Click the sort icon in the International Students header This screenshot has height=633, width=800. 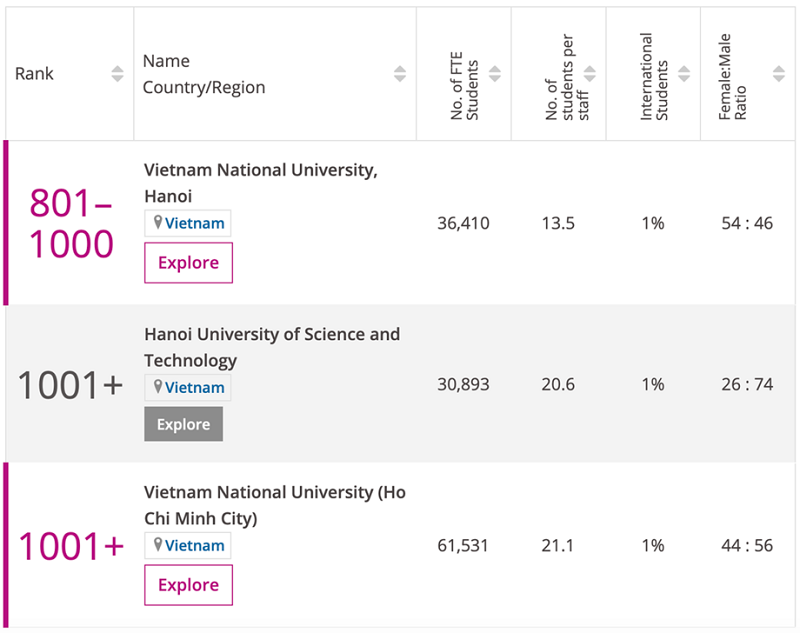pos(684,72)
